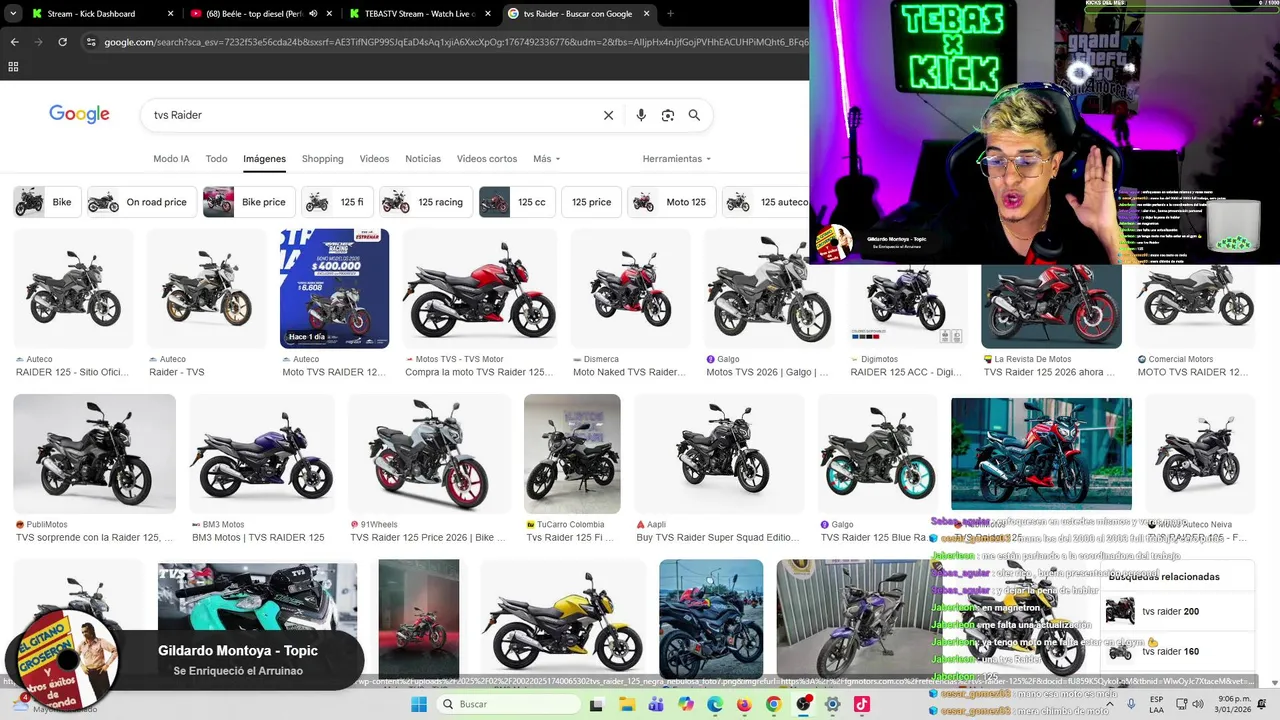Apply the On road price filter chip
This screenshot has width=1280, height=720.
(x=141, y=202)
